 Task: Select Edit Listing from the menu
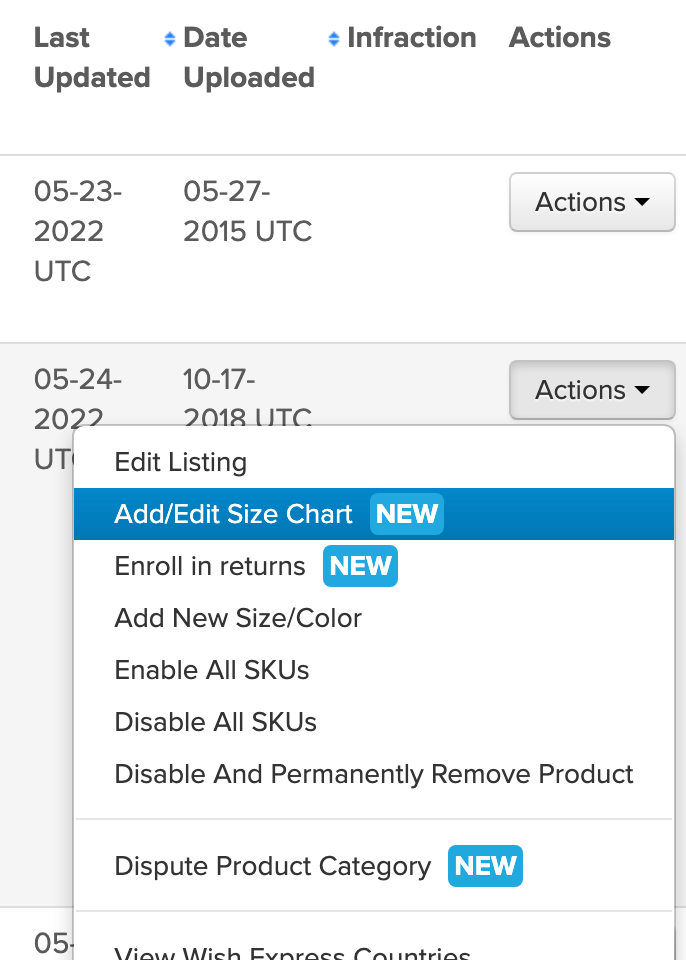click(180, 462)
